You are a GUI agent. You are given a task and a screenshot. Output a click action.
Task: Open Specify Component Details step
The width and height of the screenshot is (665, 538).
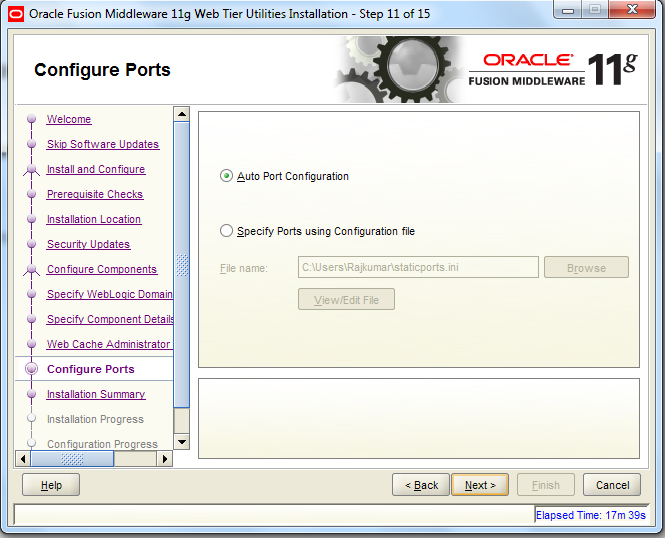coord(110,319)
